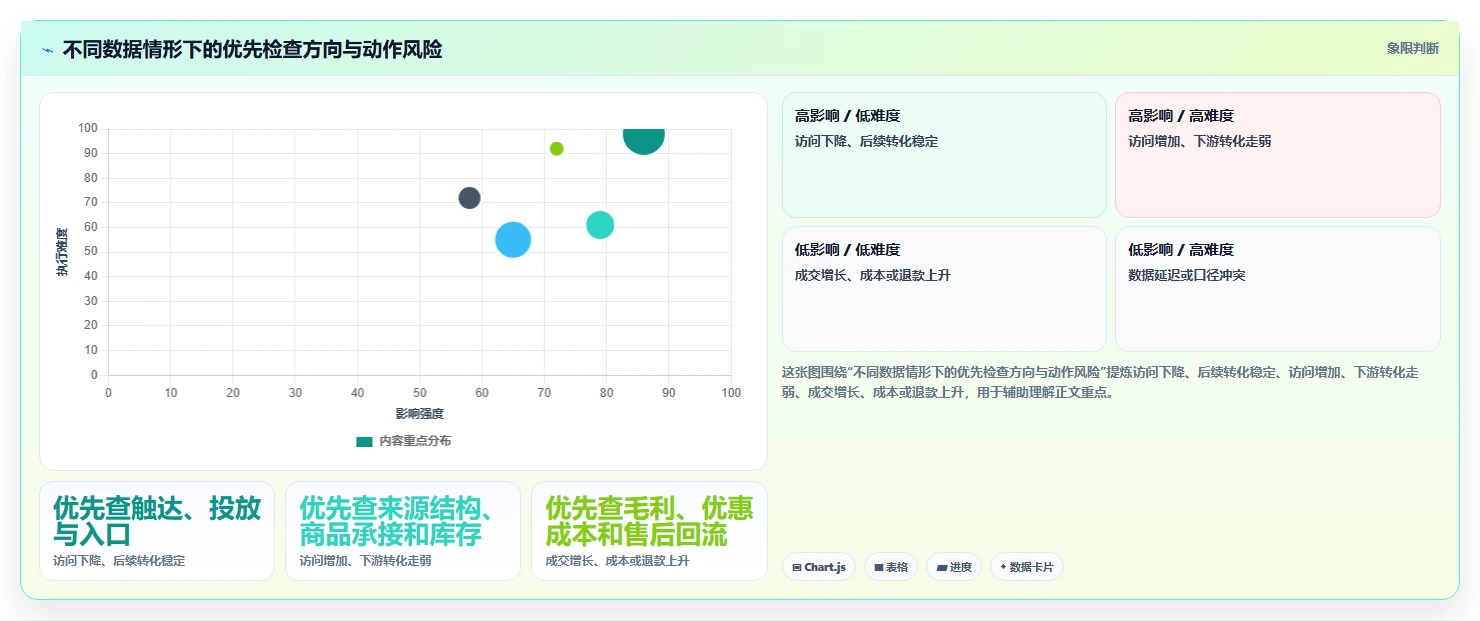This screenshot has width=1480, height=621.
Task: Click the 执行难度 y-axis title
Action: [62, 252]
